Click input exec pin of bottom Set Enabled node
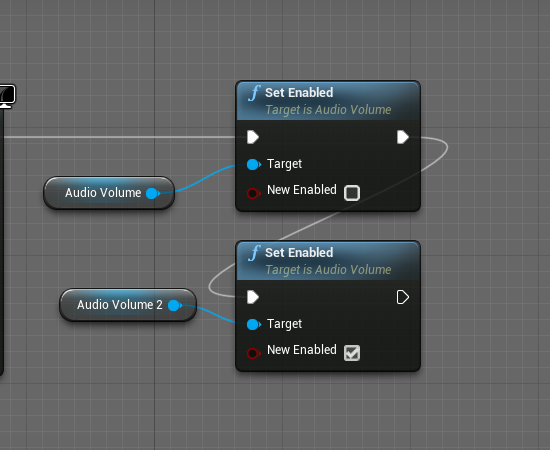Screen dimensions: 550x450 point(253,297)
